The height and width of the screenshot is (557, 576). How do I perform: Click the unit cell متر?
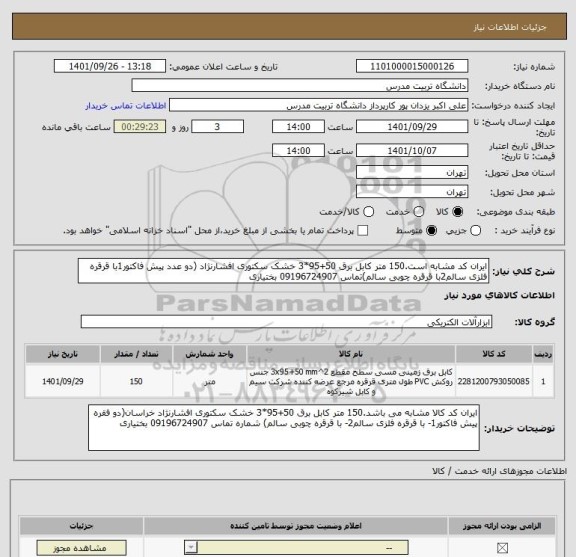[209, 381]
